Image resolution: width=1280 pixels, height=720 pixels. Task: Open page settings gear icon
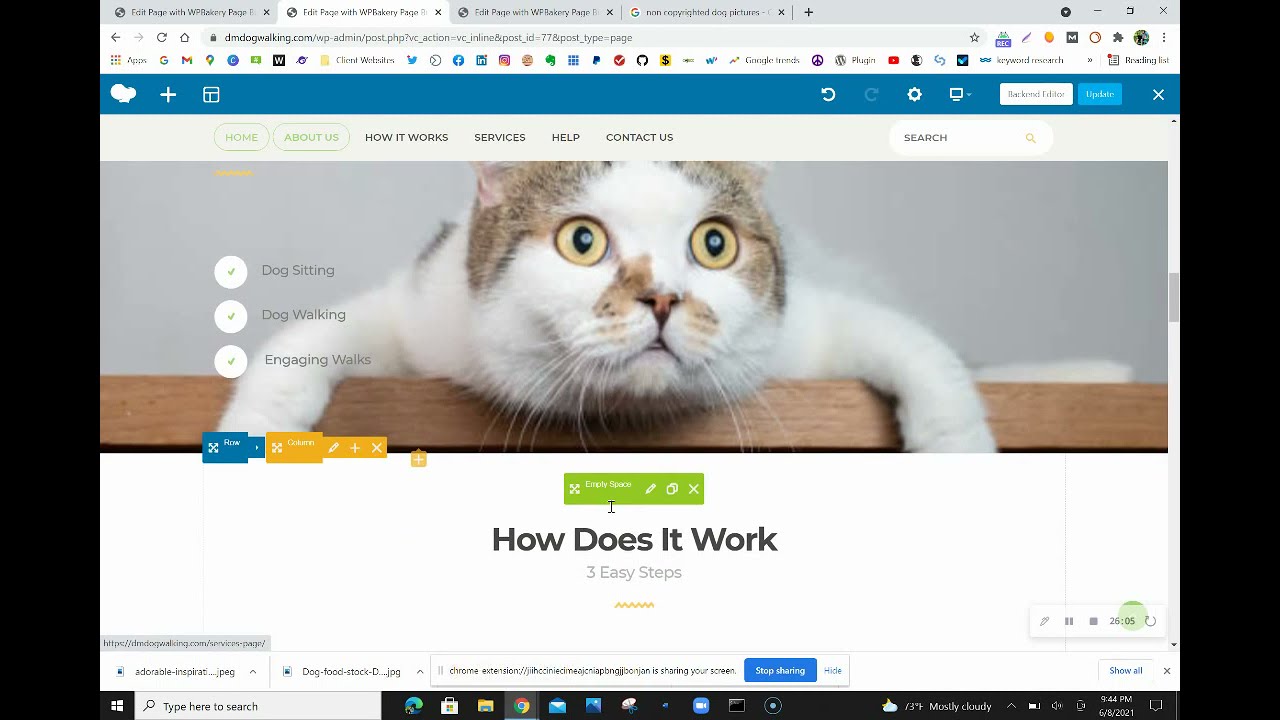[914, 94]
